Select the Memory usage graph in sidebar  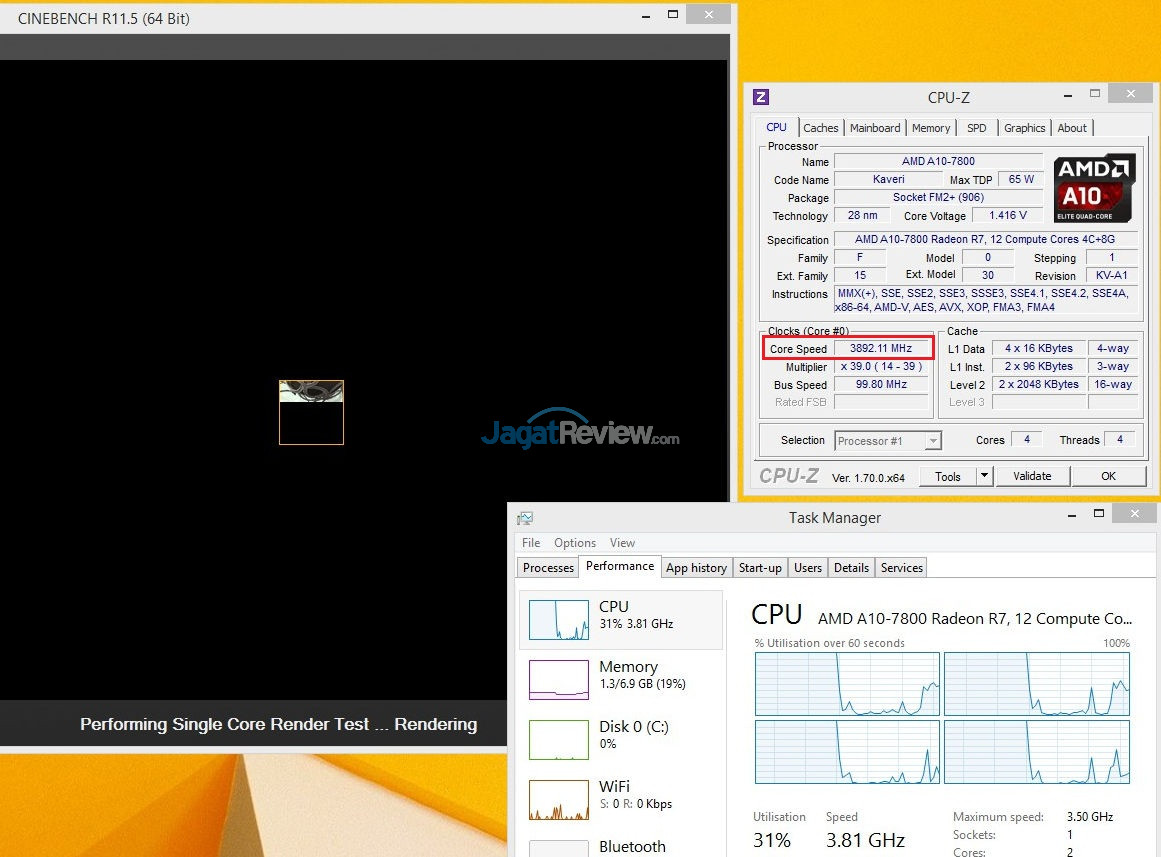(x=558, y=679)
